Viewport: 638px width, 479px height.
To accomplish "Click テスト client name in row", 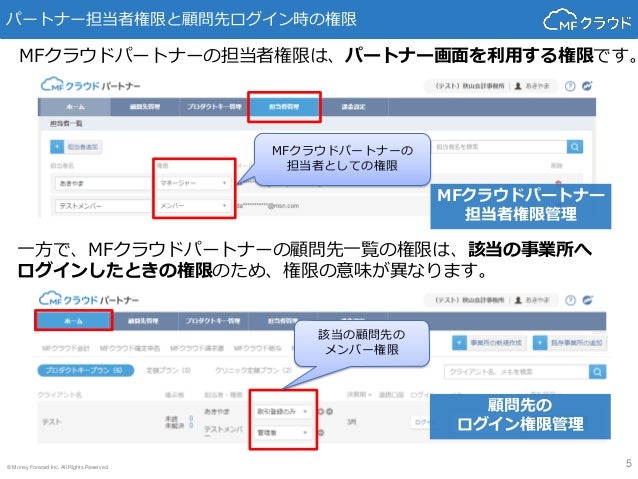I will (52, 422).
